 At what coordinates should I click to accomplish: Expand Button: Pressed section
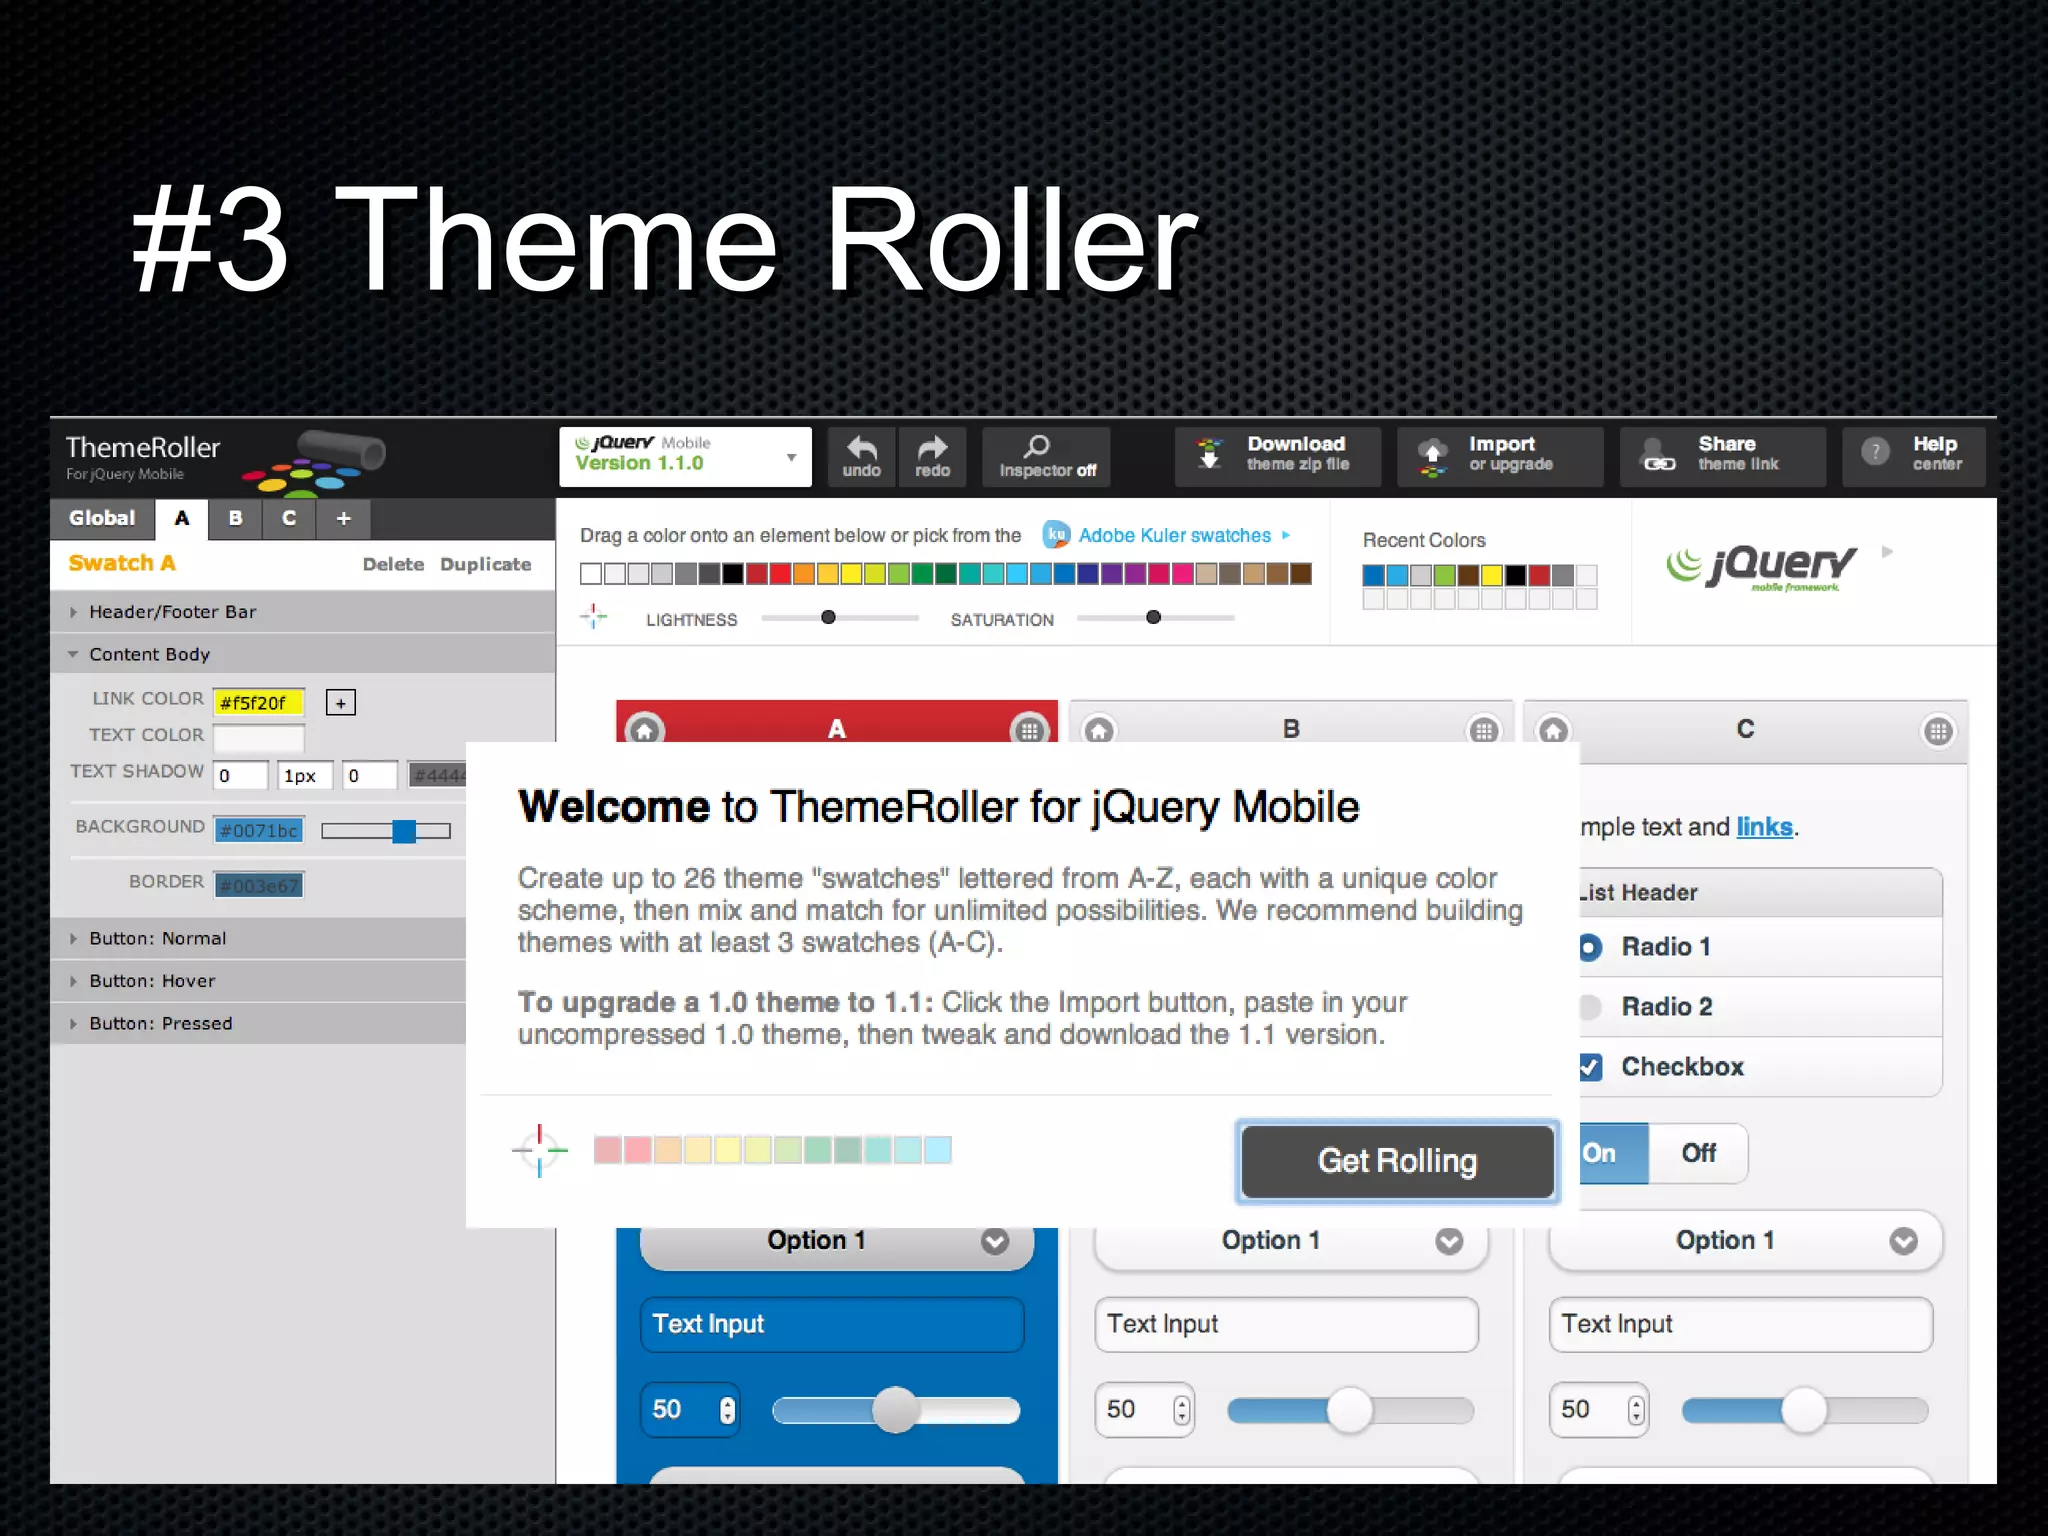coord(258,1024)
